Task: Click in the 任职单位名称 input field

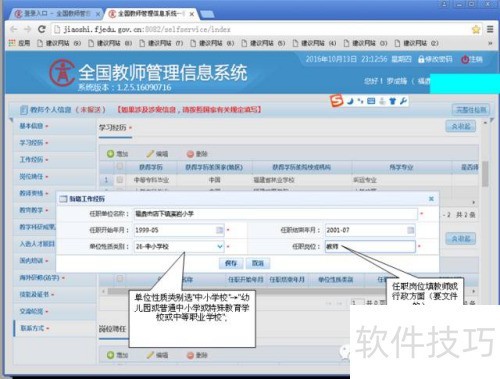Action: 276,214
